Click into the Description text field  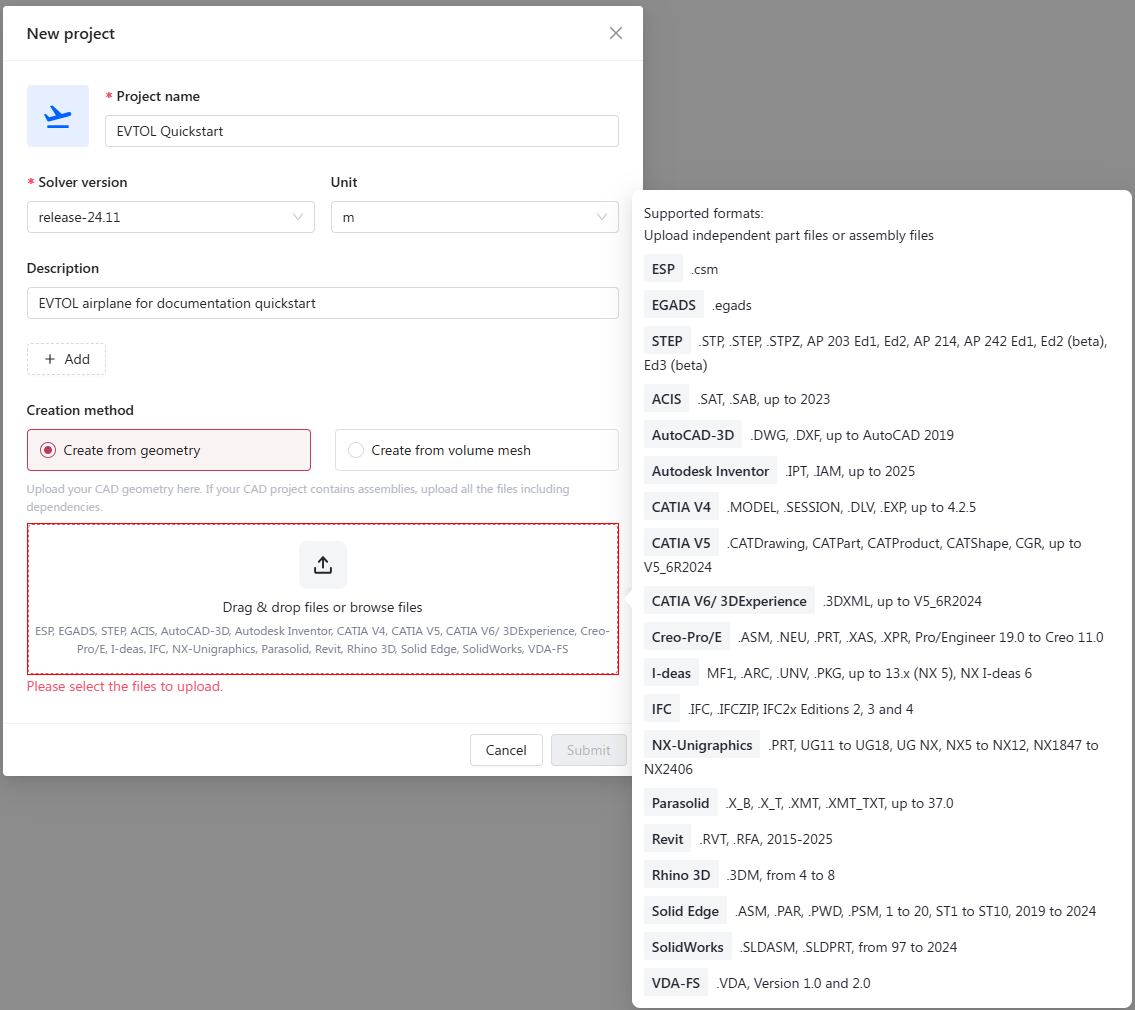point(322,303)
